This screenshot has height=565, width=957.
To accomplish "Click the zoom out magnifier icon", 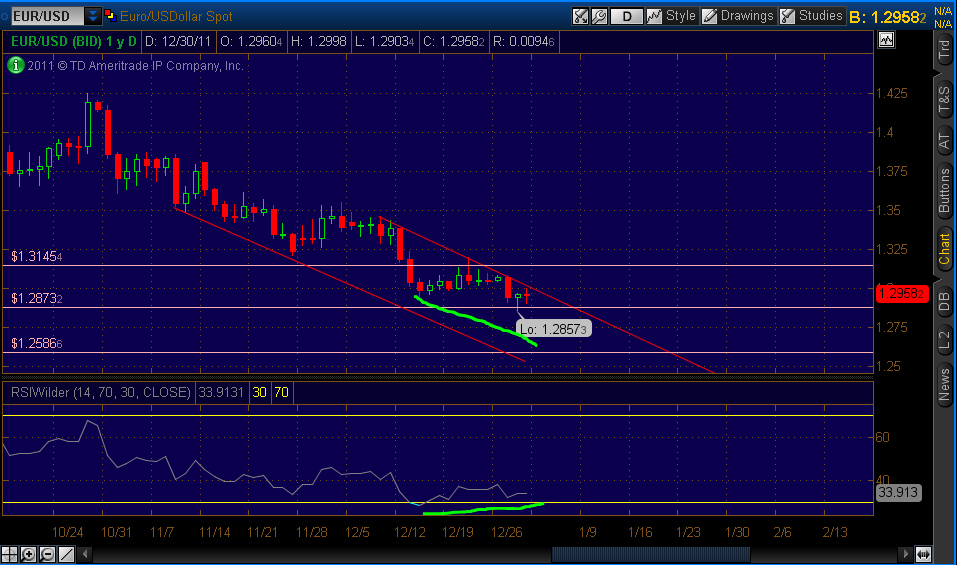I will coord(47,555).
